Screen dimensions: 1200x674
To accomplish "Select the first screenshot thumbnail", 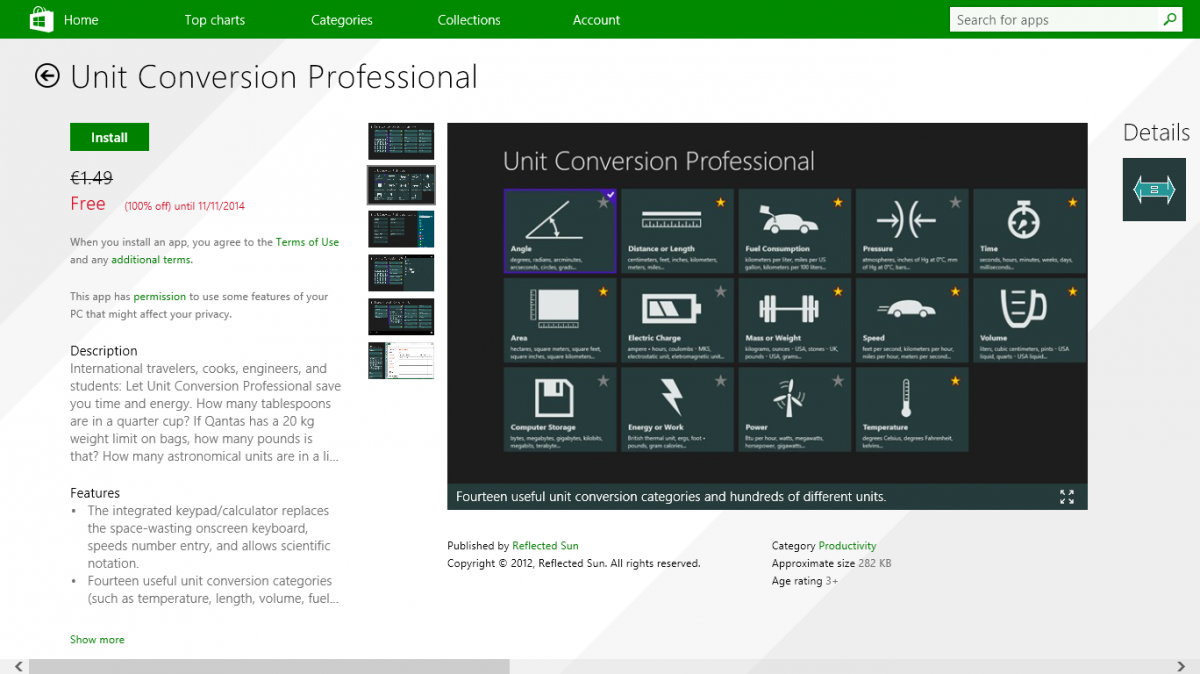I will click(x=401, y=141).
